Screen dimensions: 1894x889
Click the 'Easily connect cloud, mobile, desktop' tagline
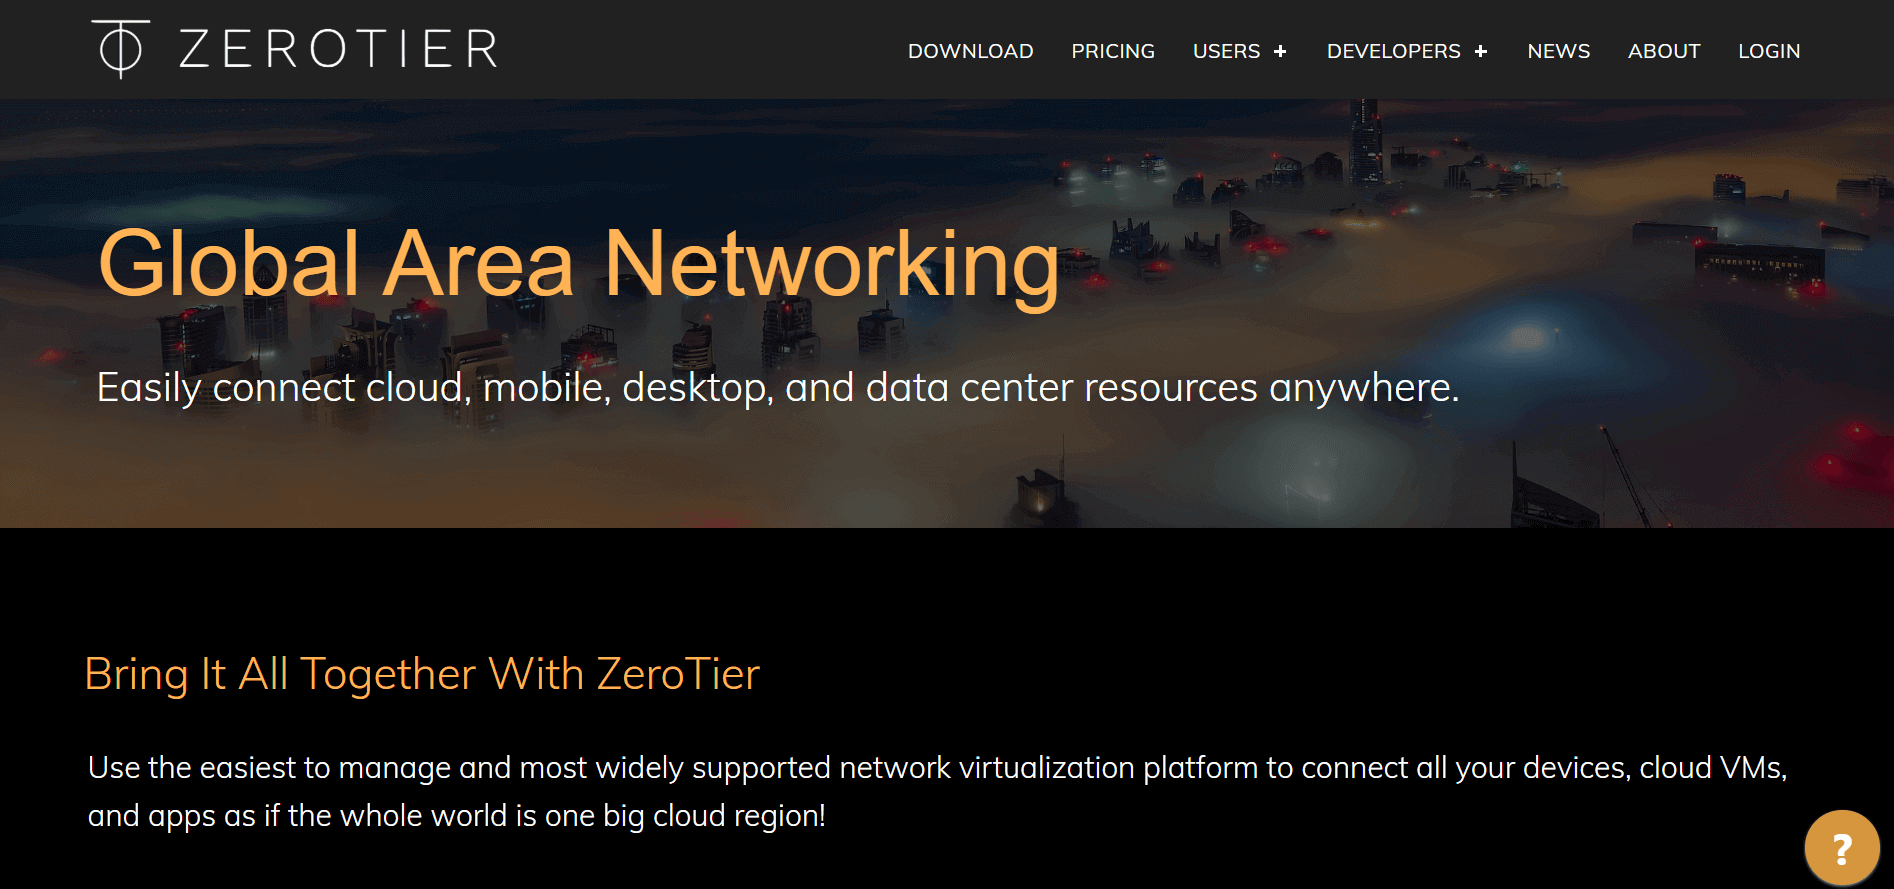(778, 388)
